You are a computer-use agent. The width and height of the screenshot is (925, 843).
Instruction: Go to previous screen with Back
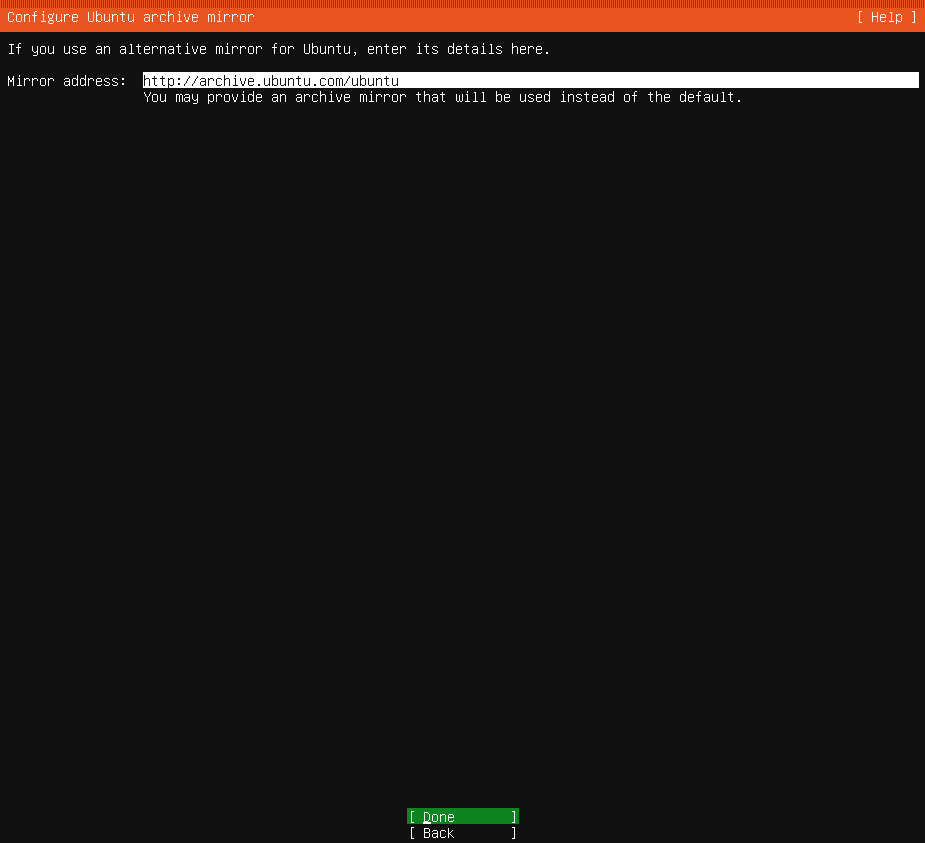[462, 832]
